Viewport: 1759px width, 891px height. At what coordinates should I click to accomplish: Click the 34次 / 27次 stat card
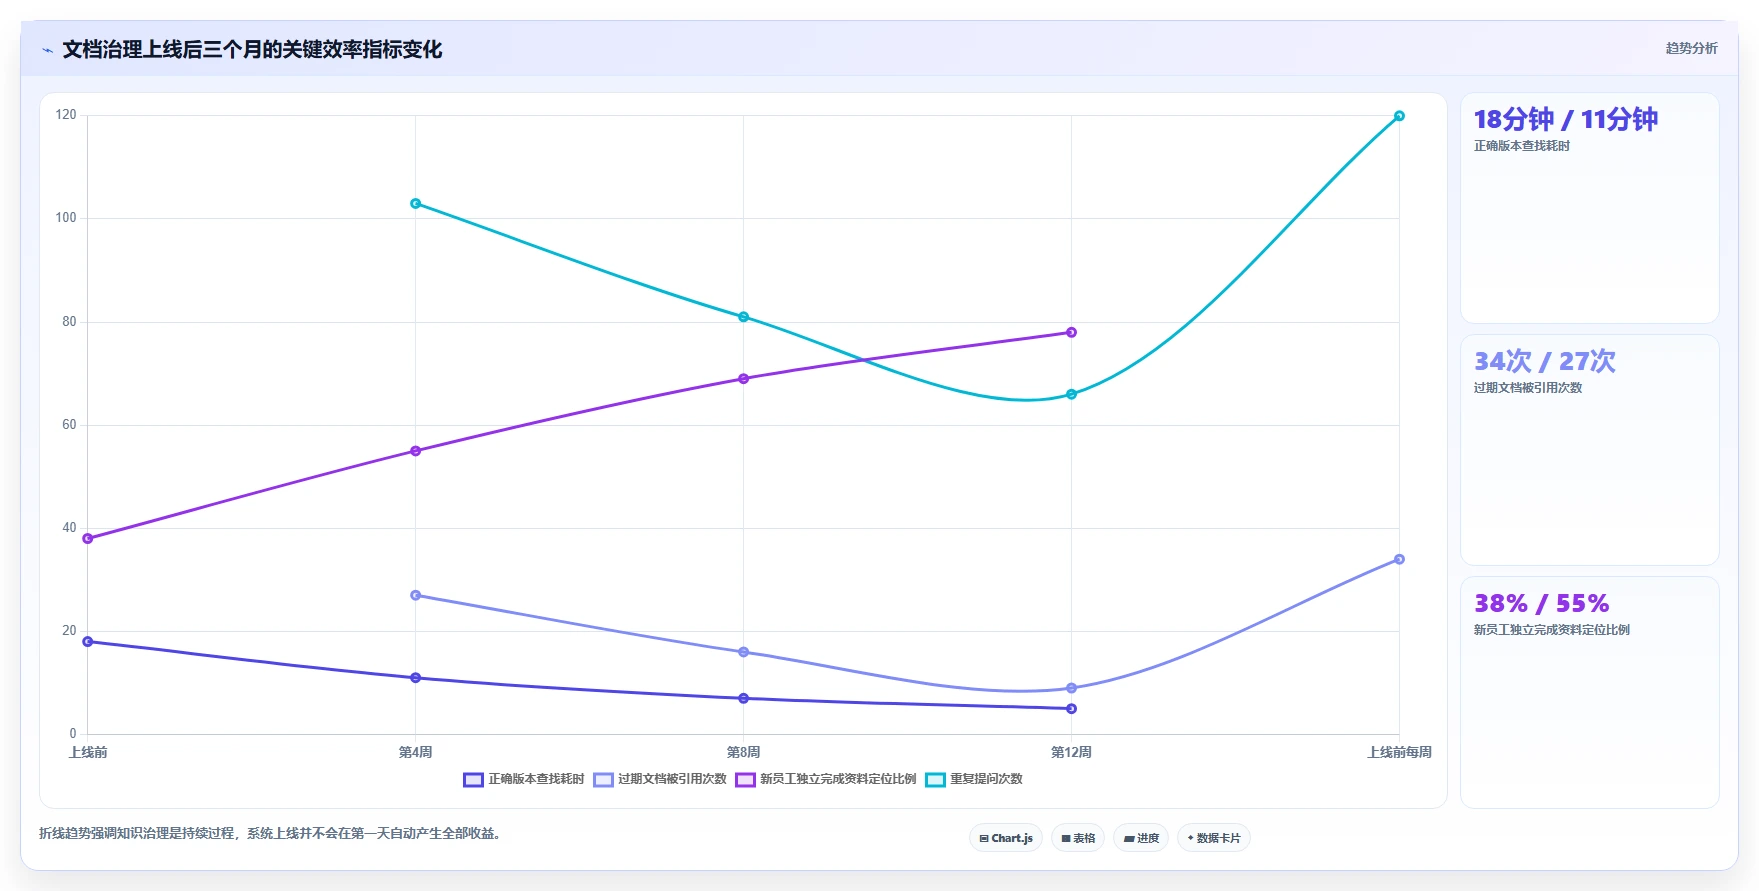tap(1589, 450)
